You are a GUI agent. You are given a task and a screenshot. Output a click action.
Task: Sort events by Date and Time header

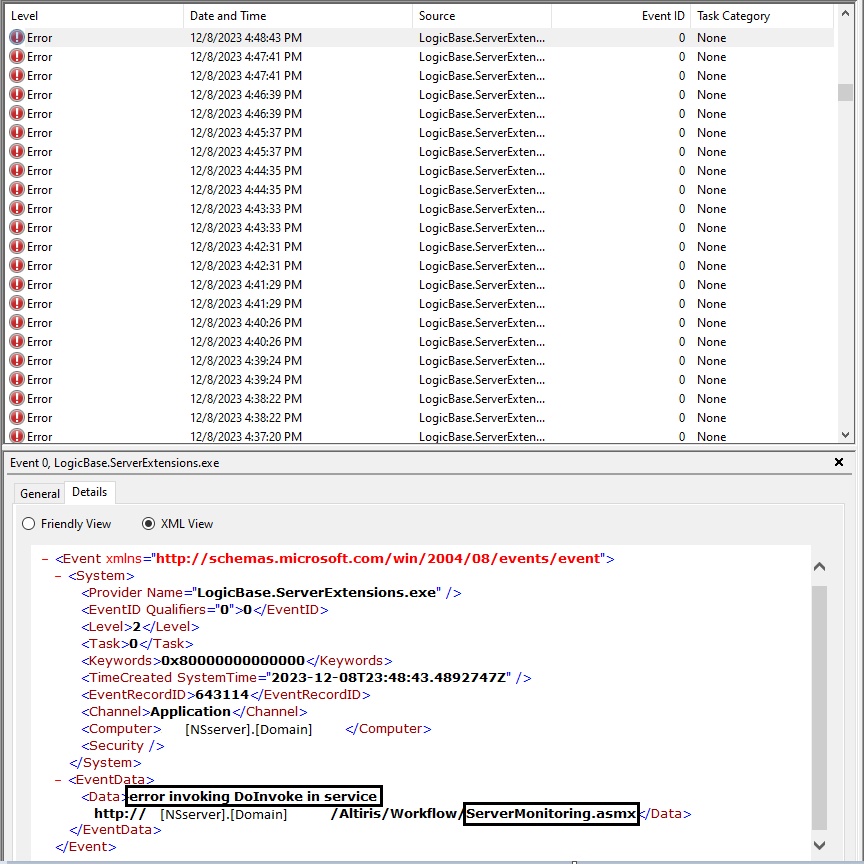click(x=296, y=16)
